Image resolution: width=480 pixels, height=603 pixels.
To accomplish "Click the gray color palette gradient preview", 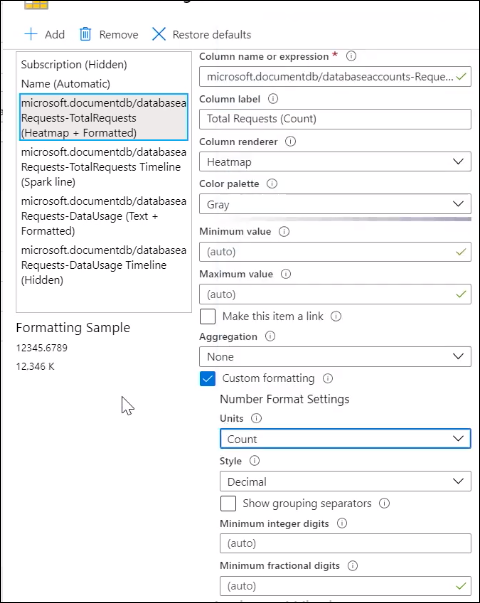I will 350,219.
